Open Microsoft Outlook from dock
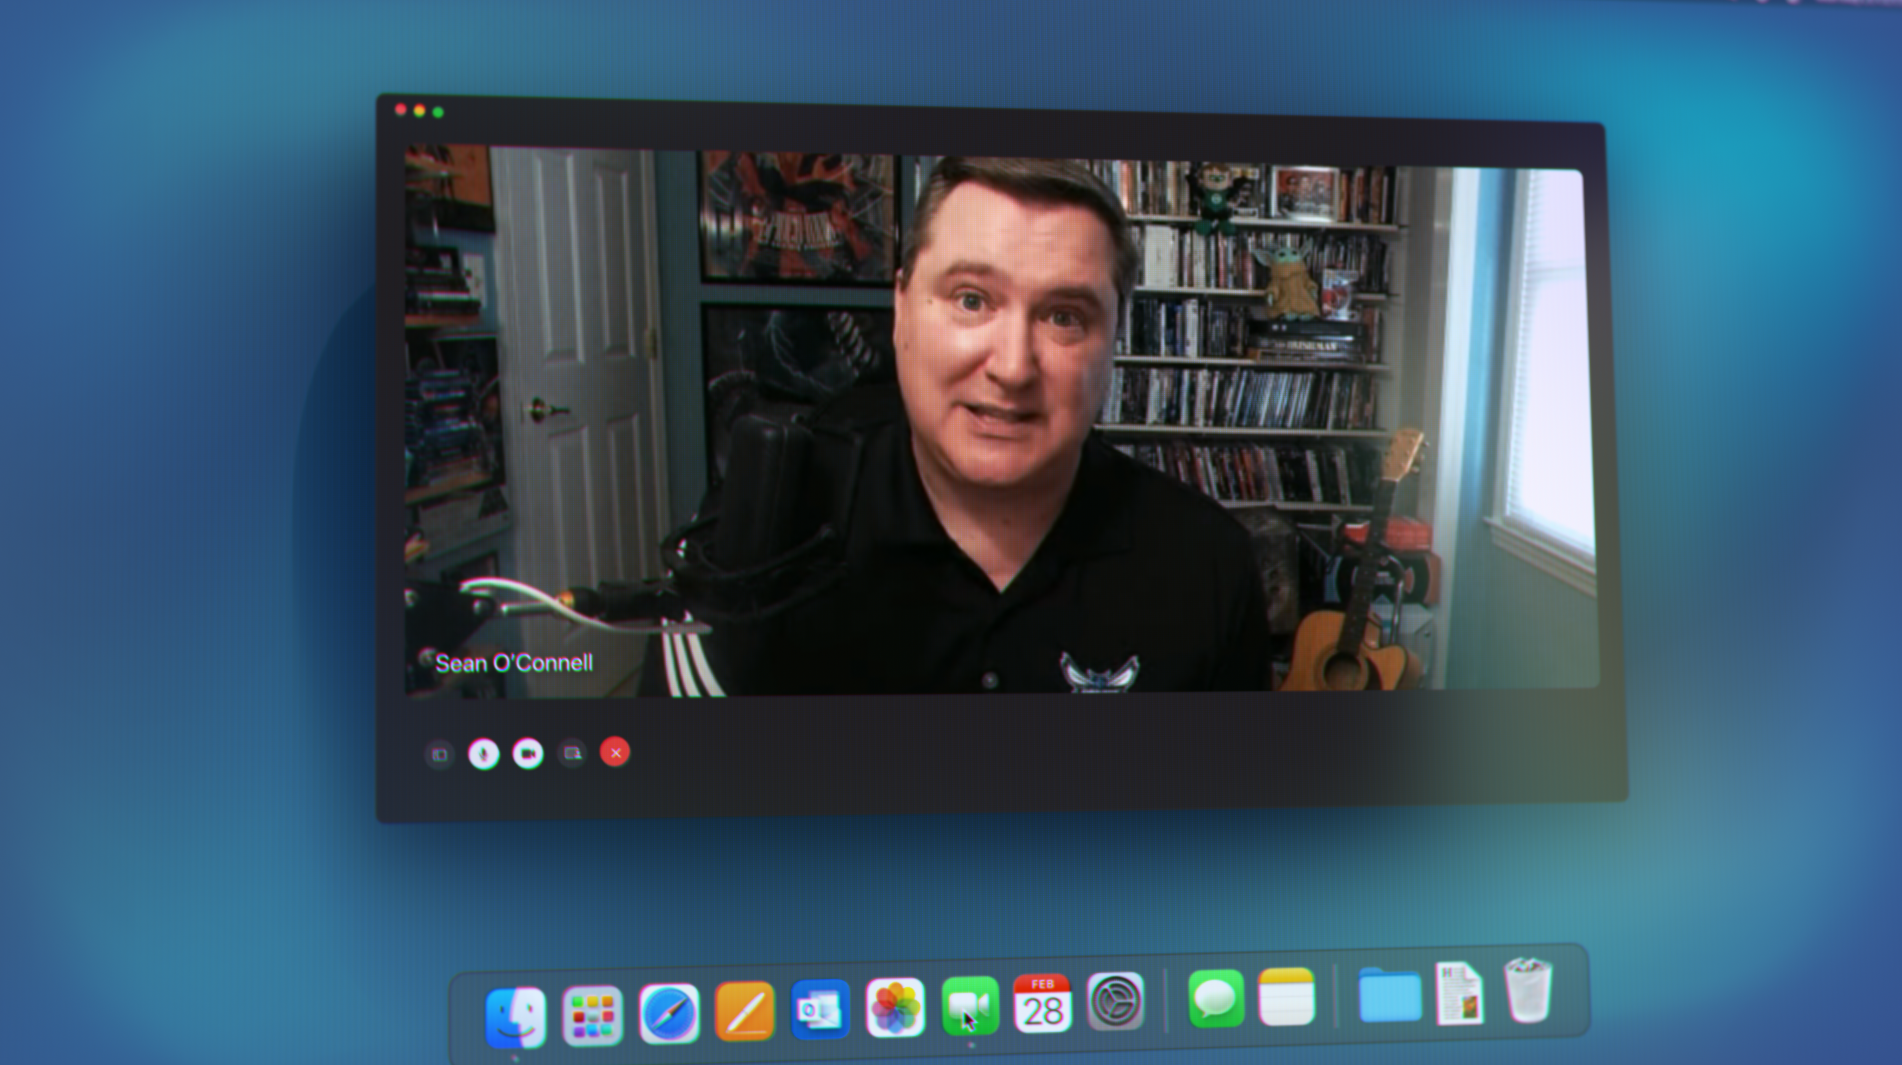1902x1065 pixels. [820, 1010]
